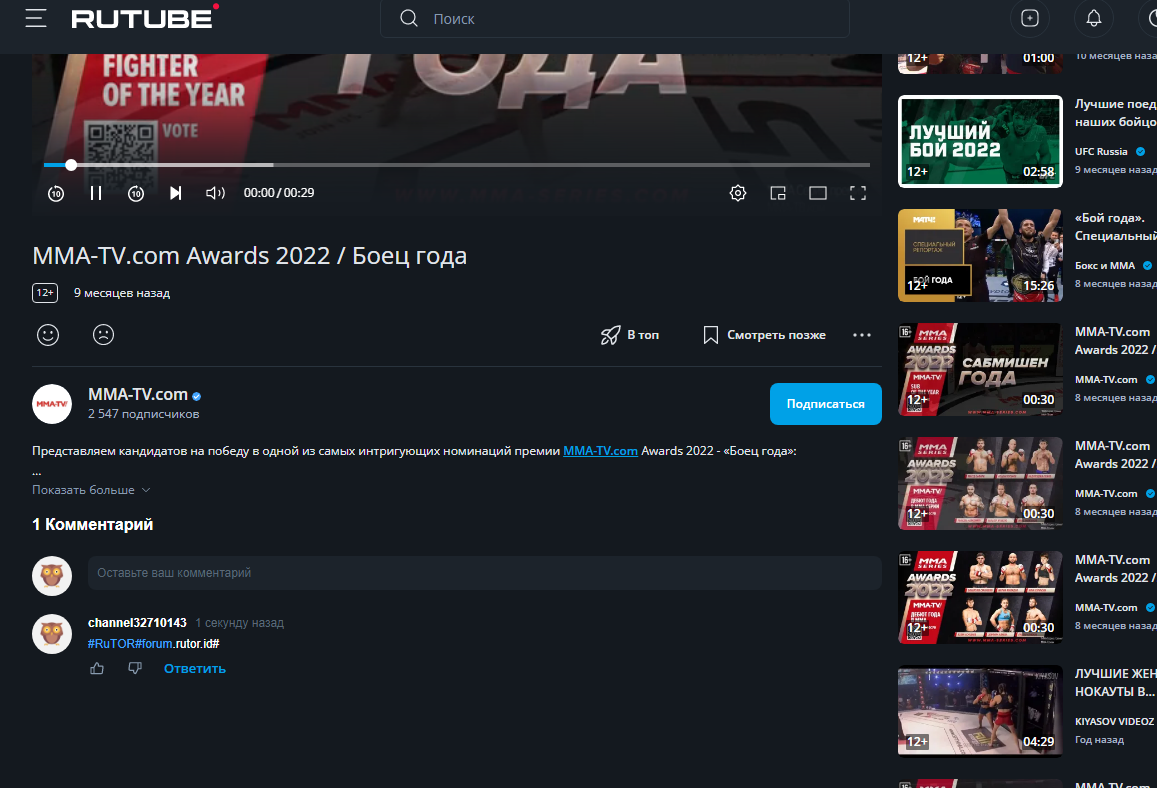Viewport: 1157px width, 788px height.
Task: Expand description with Показать больше
Action: 91,490
